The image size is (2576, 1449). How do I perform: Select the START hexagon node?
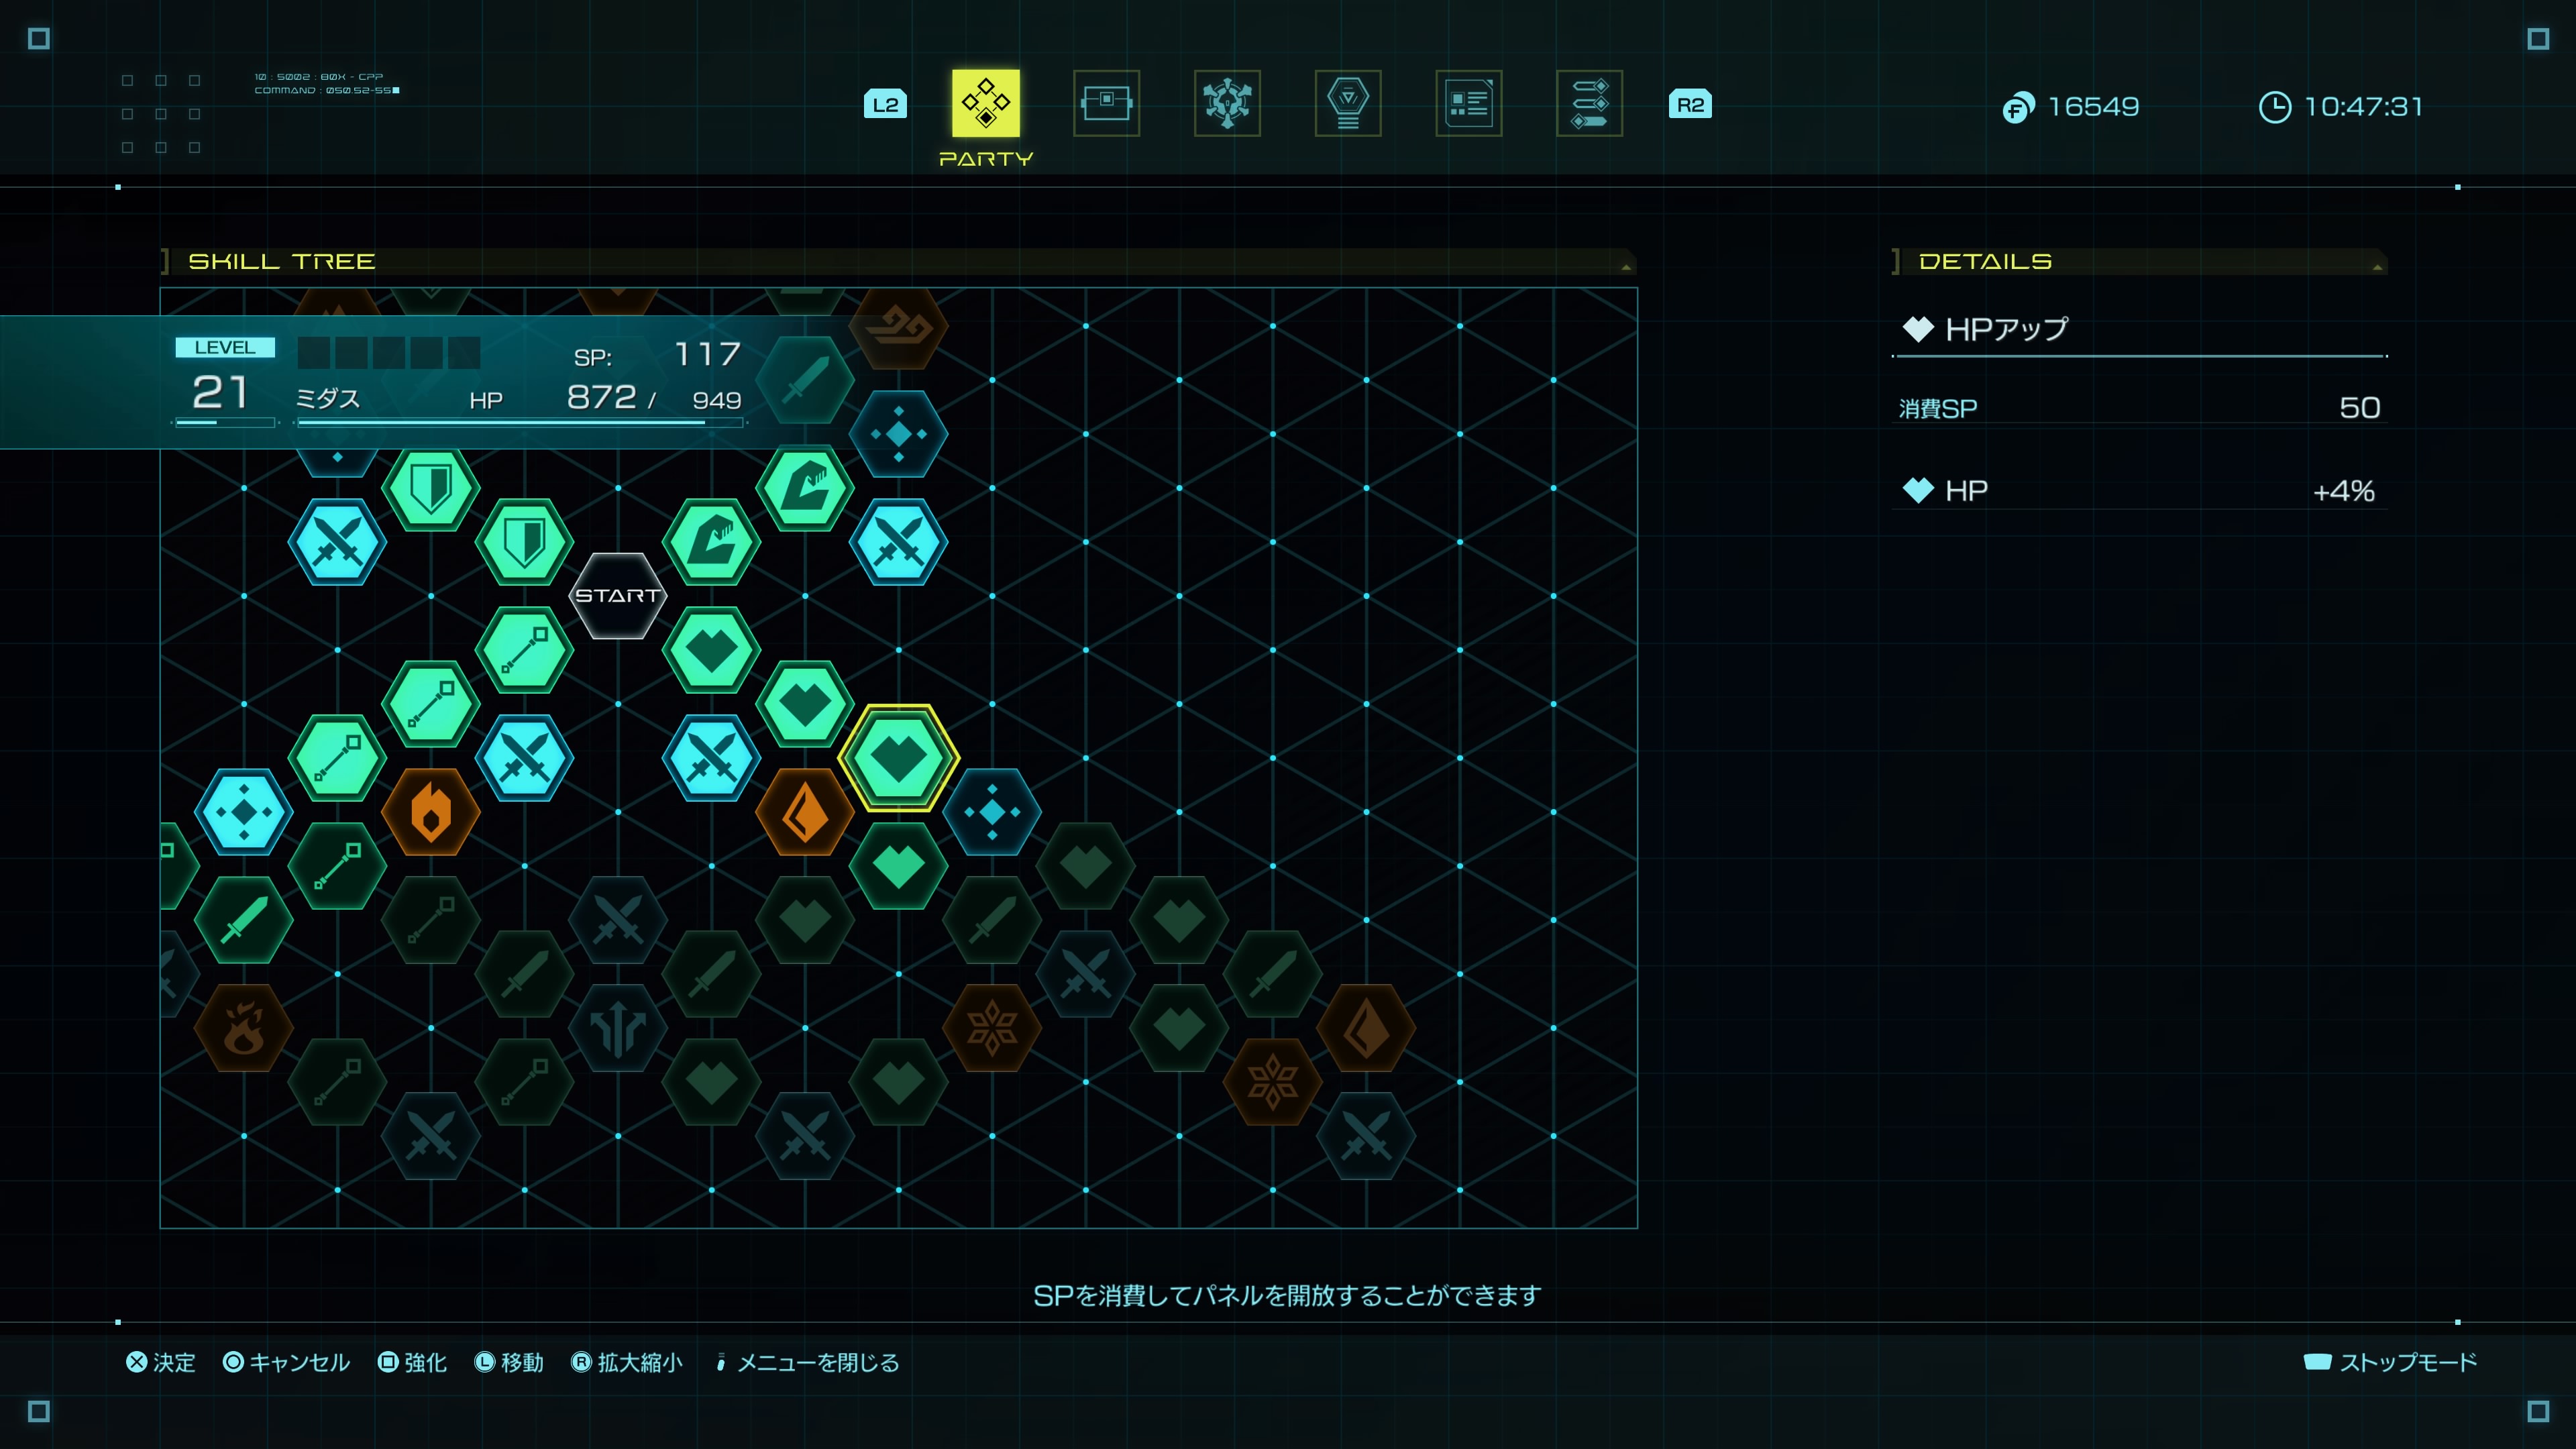click(x=617, y=595)
